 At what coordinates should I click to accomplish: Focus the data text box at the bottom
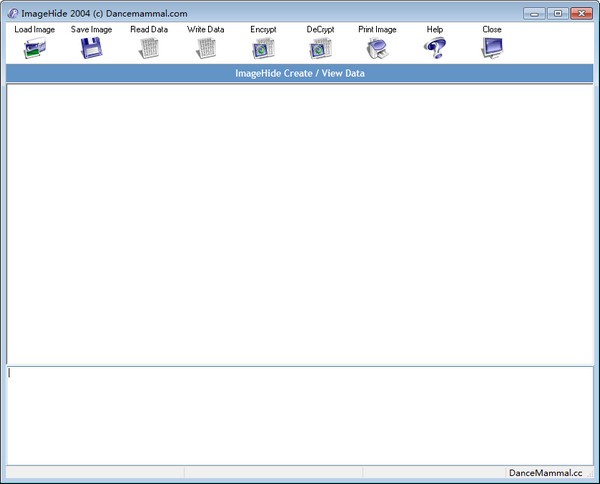[x=300, y=413]
